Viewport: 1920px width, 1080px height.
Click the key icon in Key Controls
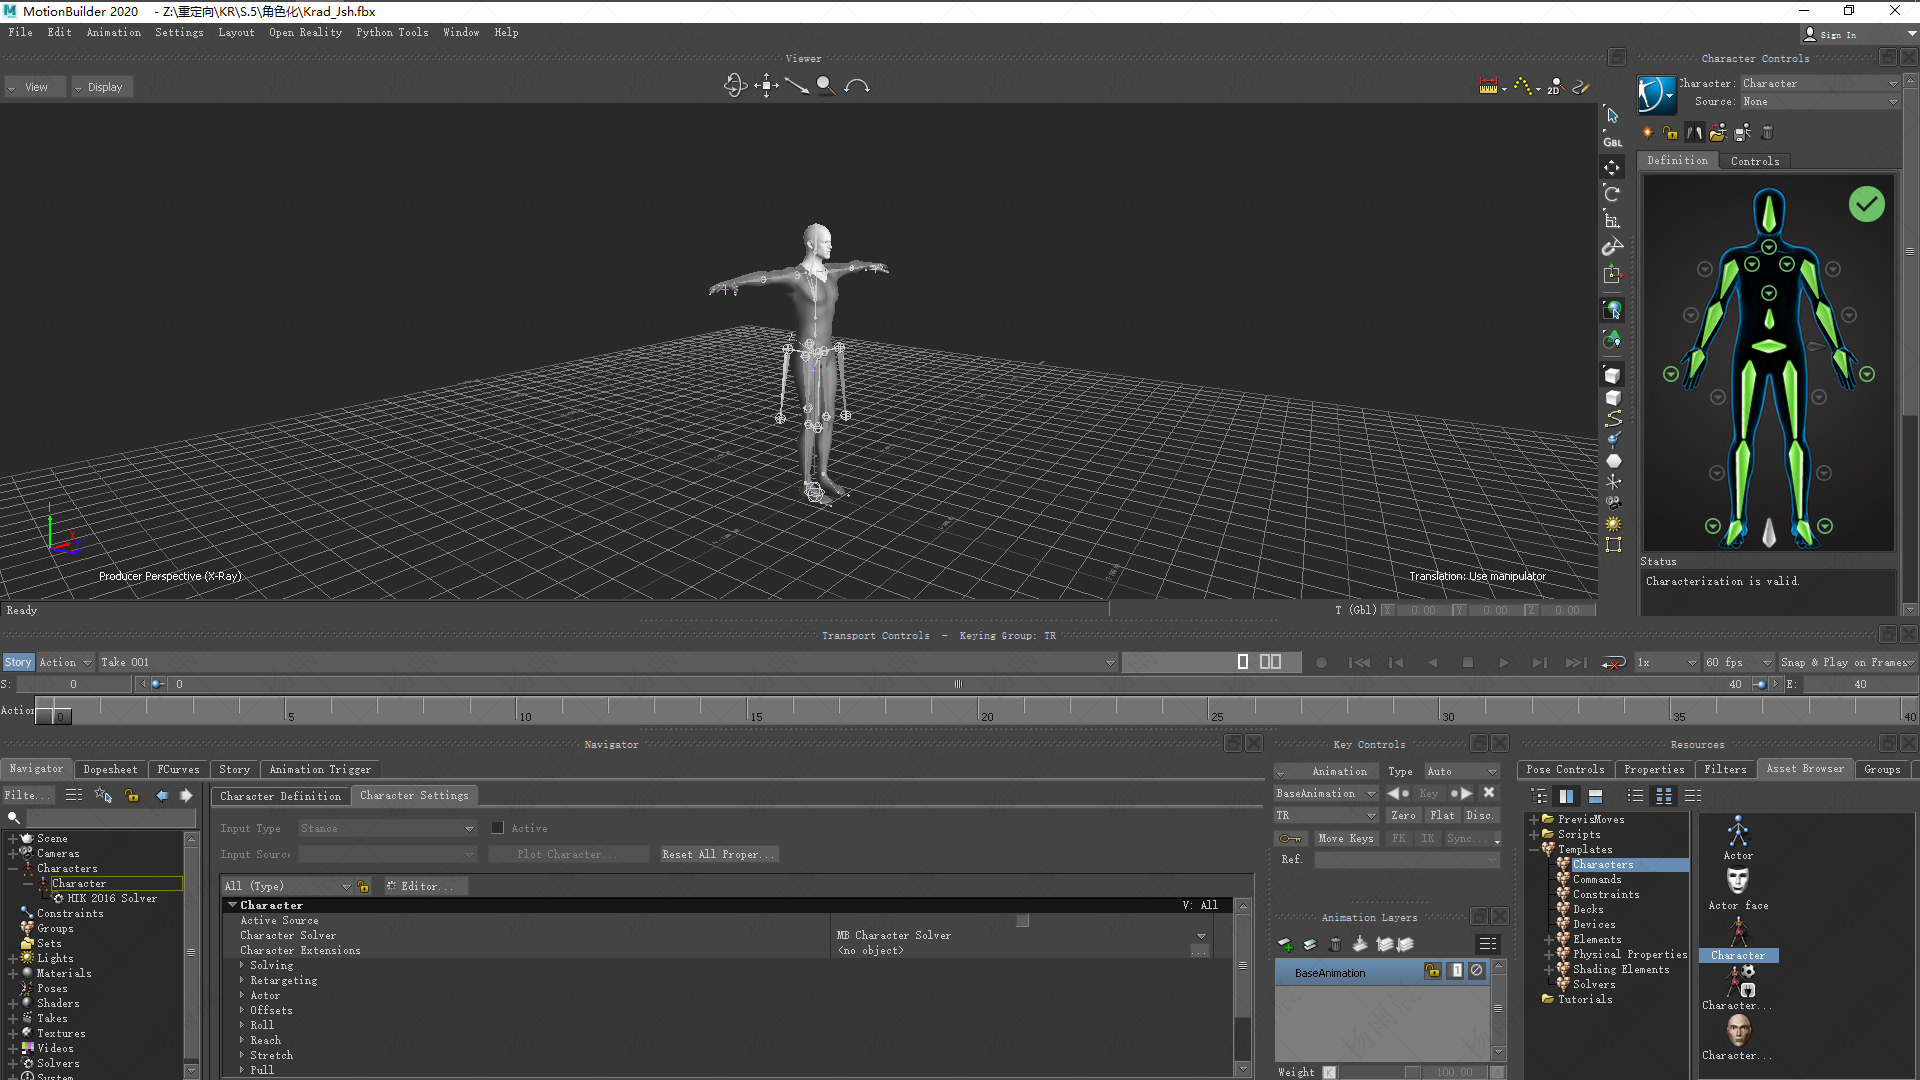pyautogui.click(x=1291, y=838)
